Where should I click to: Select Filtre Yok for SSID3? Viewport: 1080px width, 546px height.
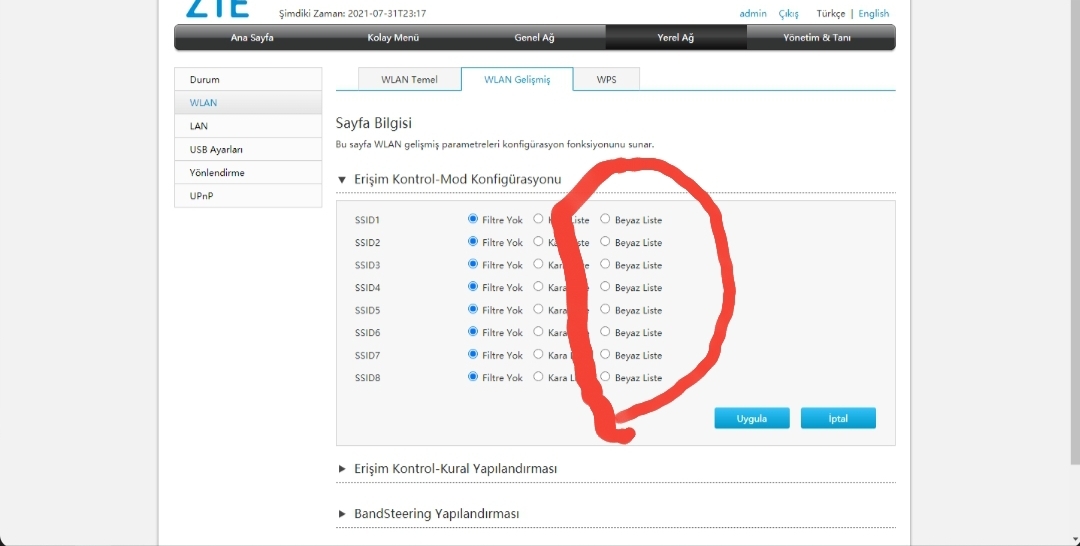472,264
